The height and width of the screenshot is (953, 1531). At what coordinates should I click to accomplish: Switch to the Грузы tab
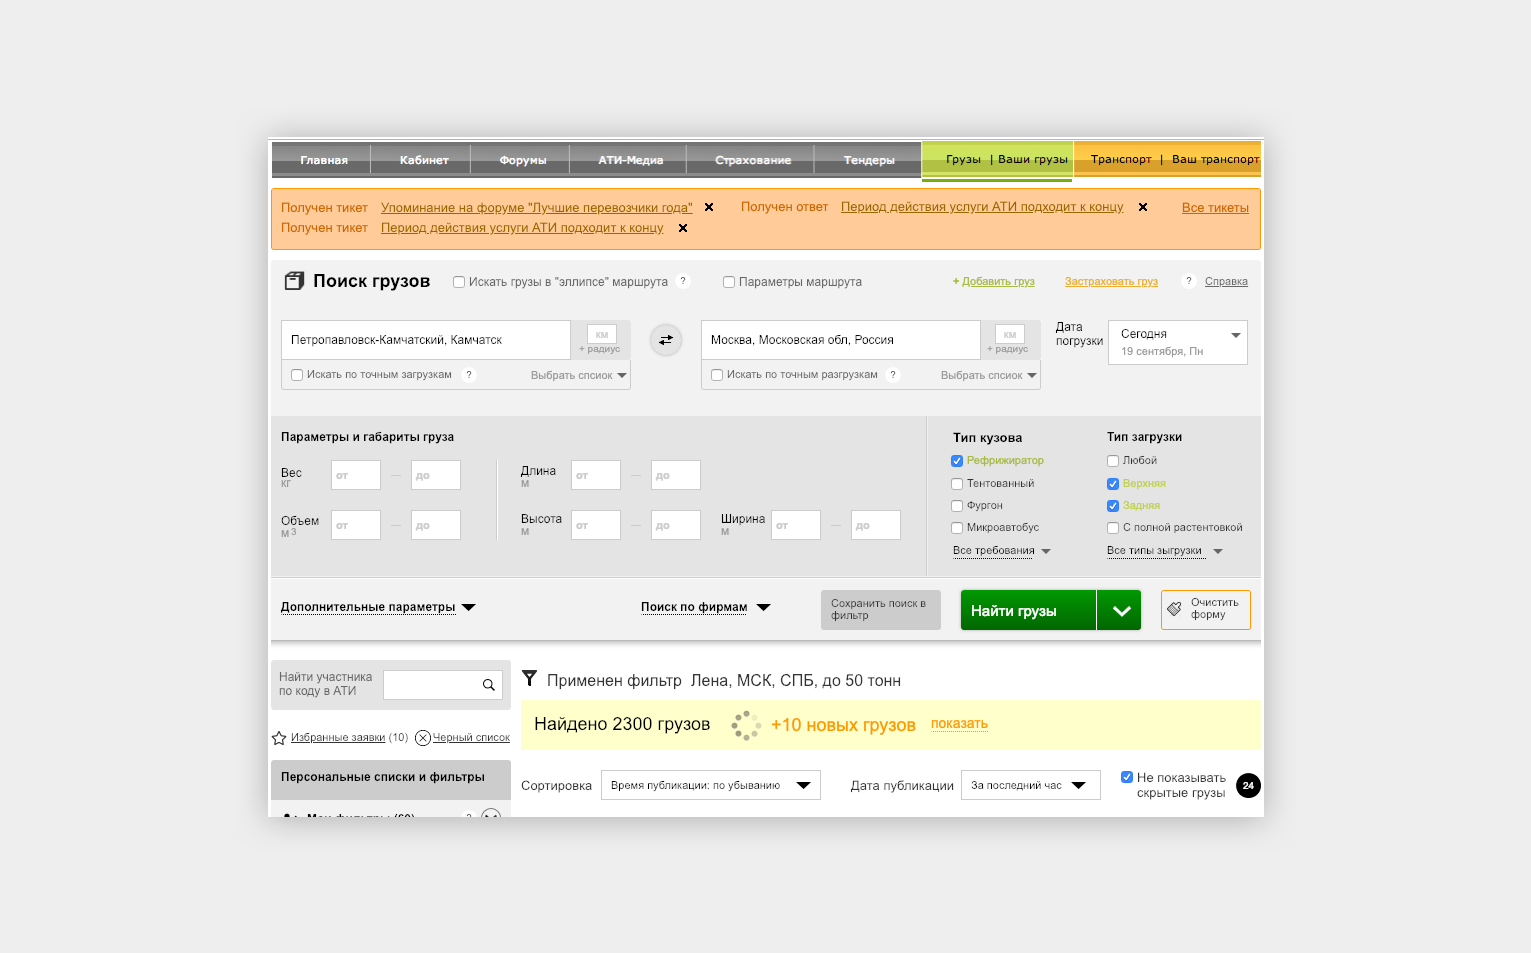pos(964,159)
